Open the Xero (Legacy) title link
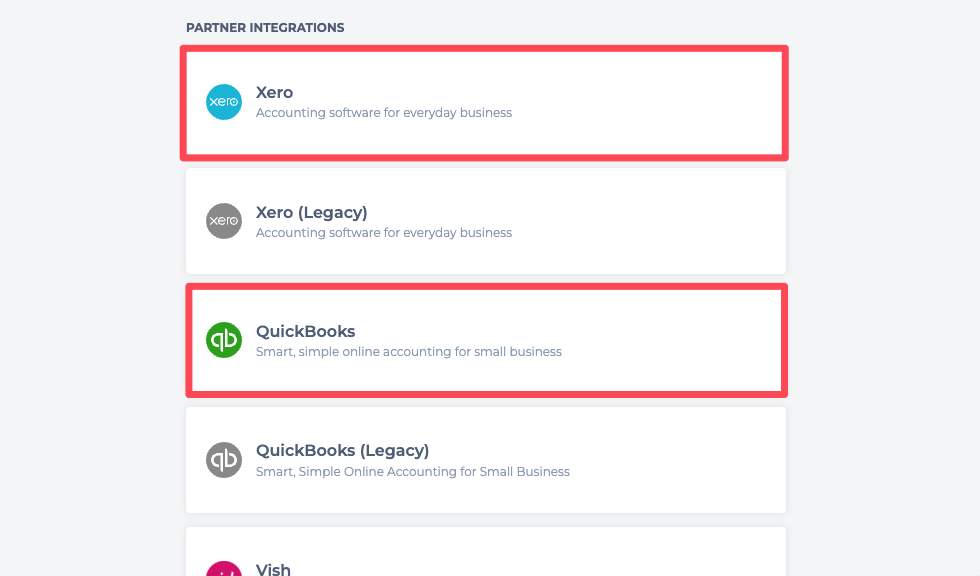 [311, 212]
